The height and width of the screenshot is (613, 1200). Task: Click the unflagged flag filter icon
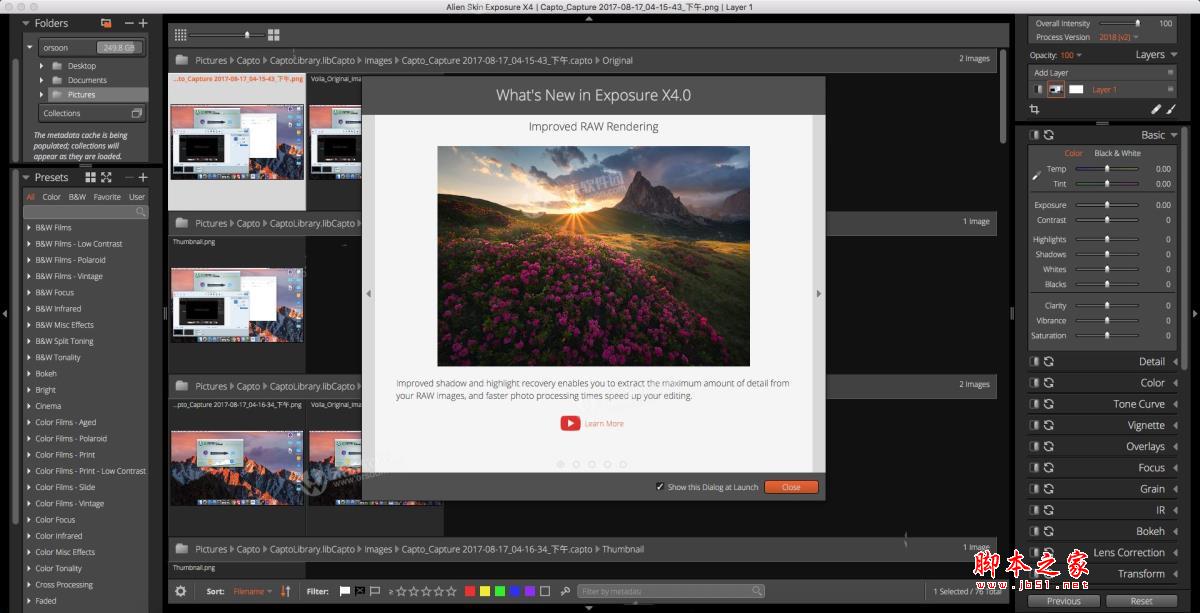[375, 591]
